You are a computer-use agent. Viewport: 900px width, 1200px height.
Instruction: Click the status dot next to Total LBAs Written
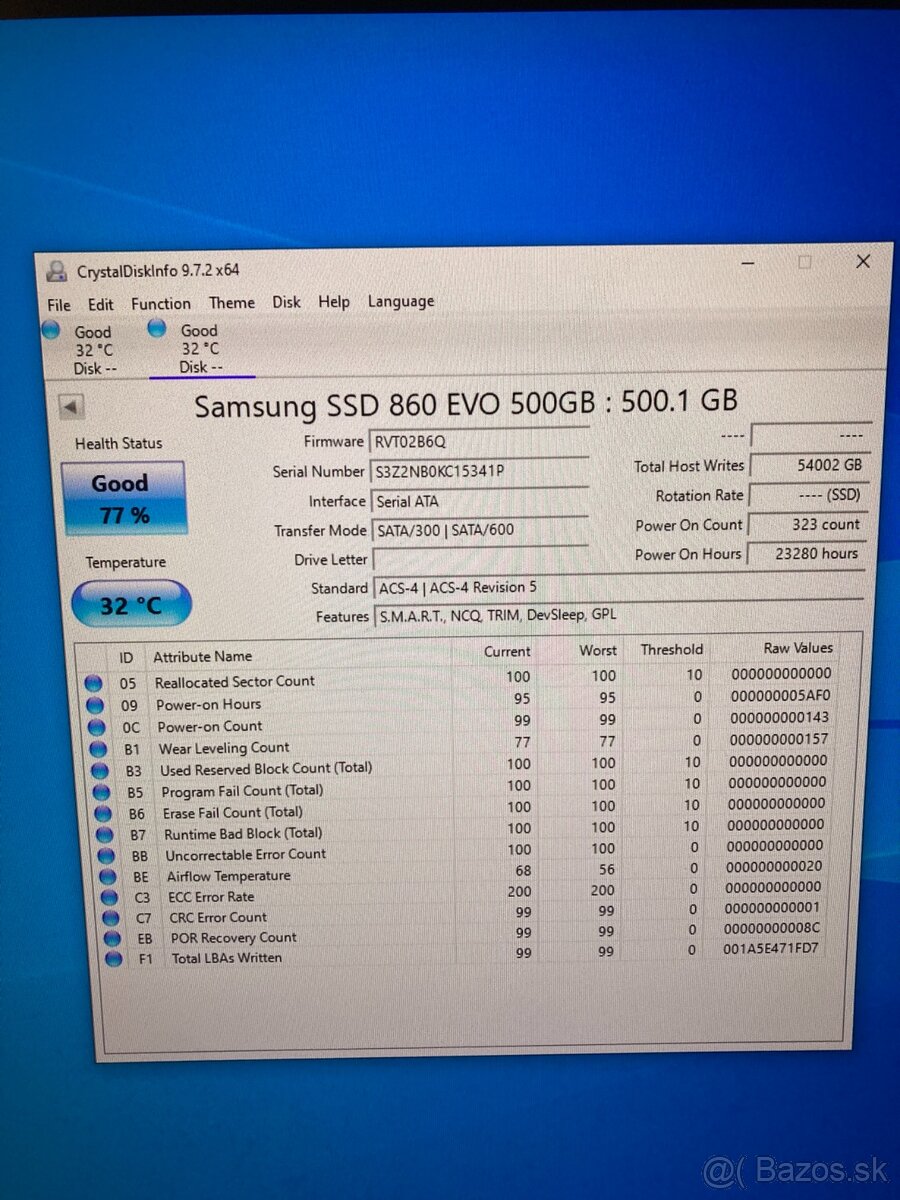click(113, 958)
